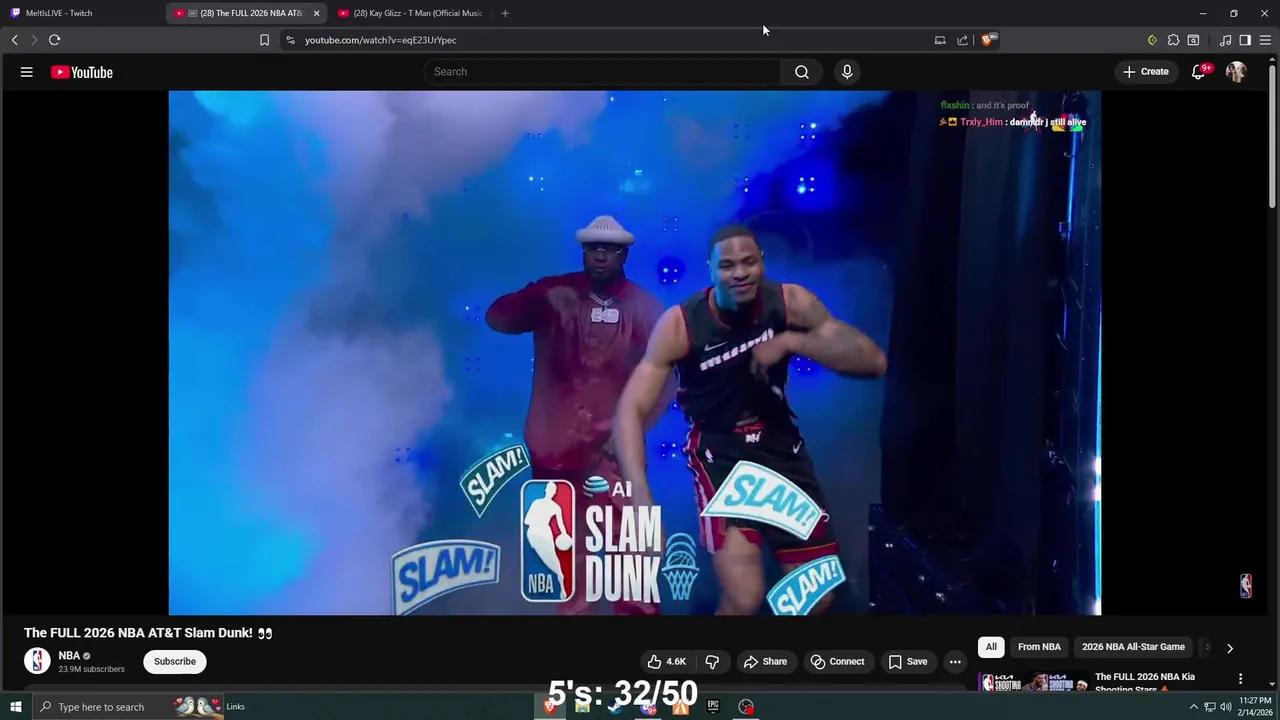Click the video player to pause
This screenshot has width=1280, height=720.
[x=634, y=353]
